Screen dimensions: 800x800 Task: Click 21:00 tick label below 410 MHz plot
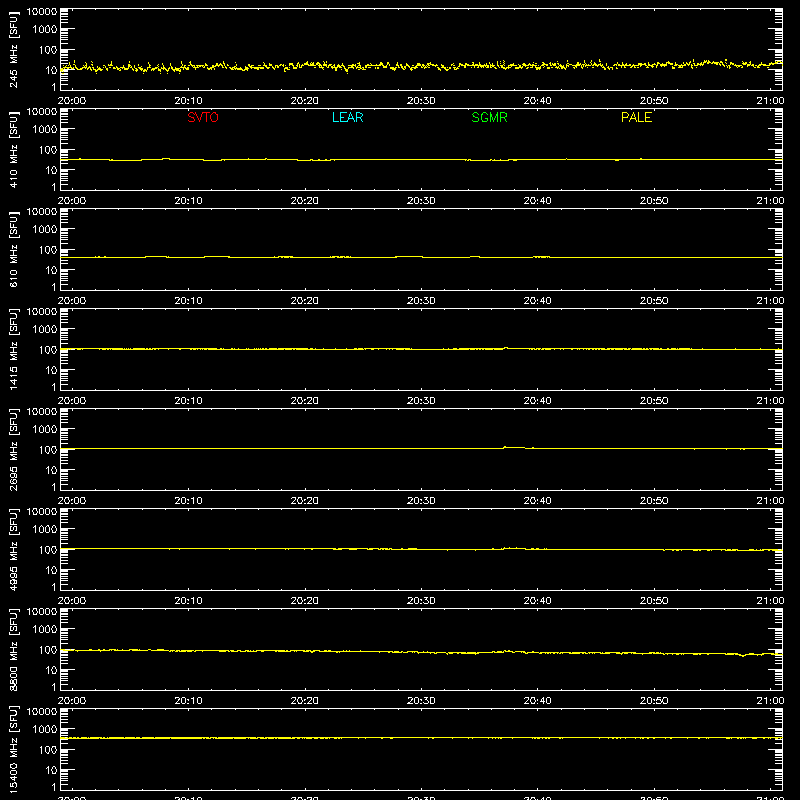[770, 201]
